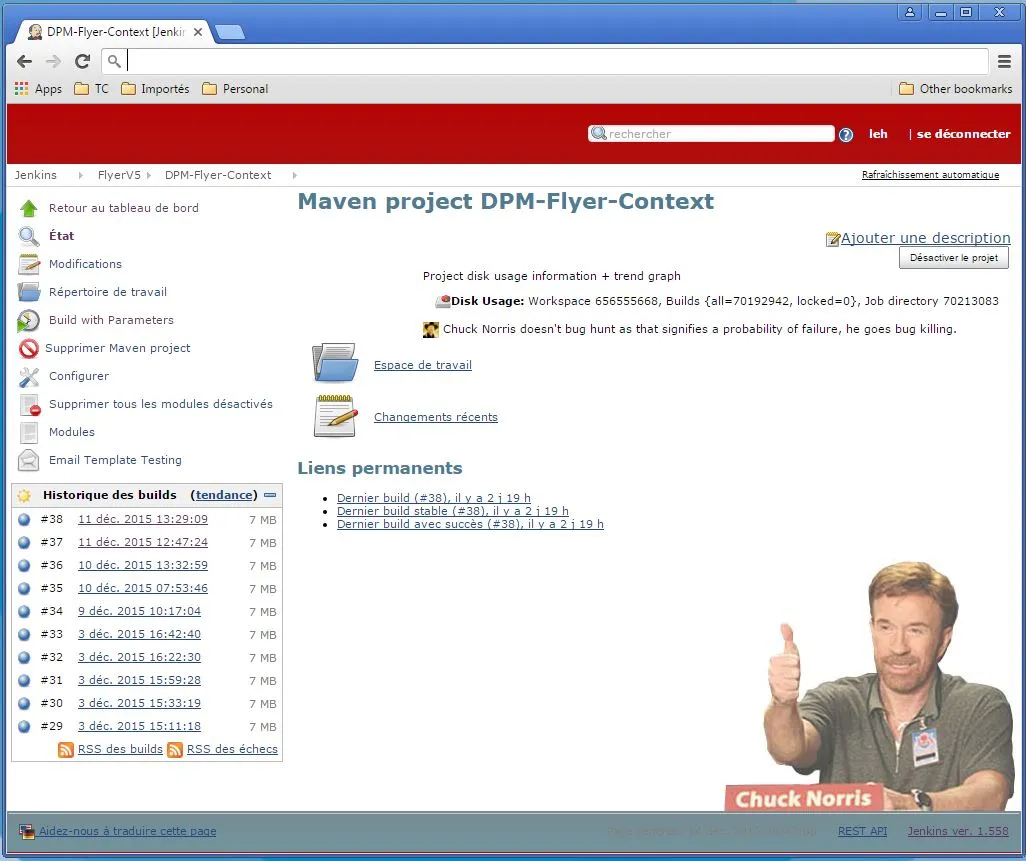
Task: Click the Changements récents link
Action: (x=436, y=417)
